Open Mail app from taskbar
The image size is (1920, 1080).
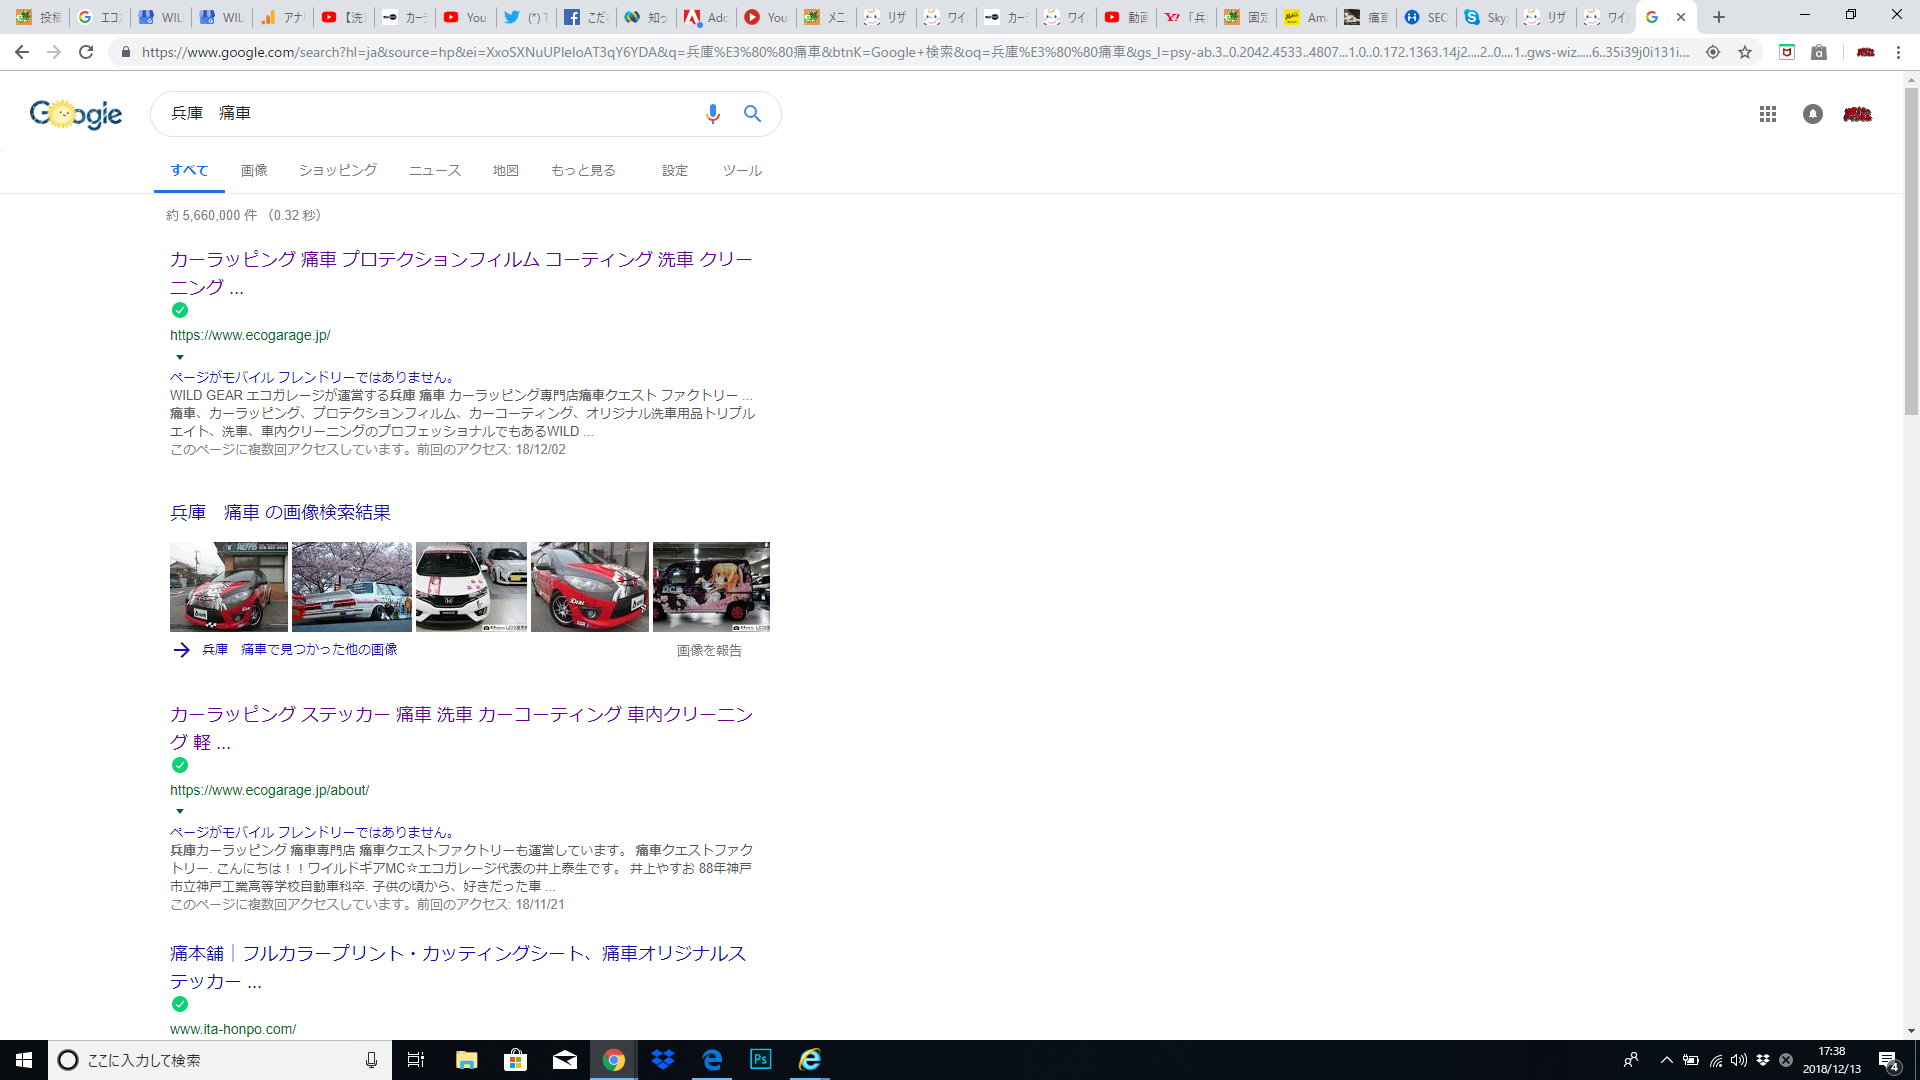565,1060
